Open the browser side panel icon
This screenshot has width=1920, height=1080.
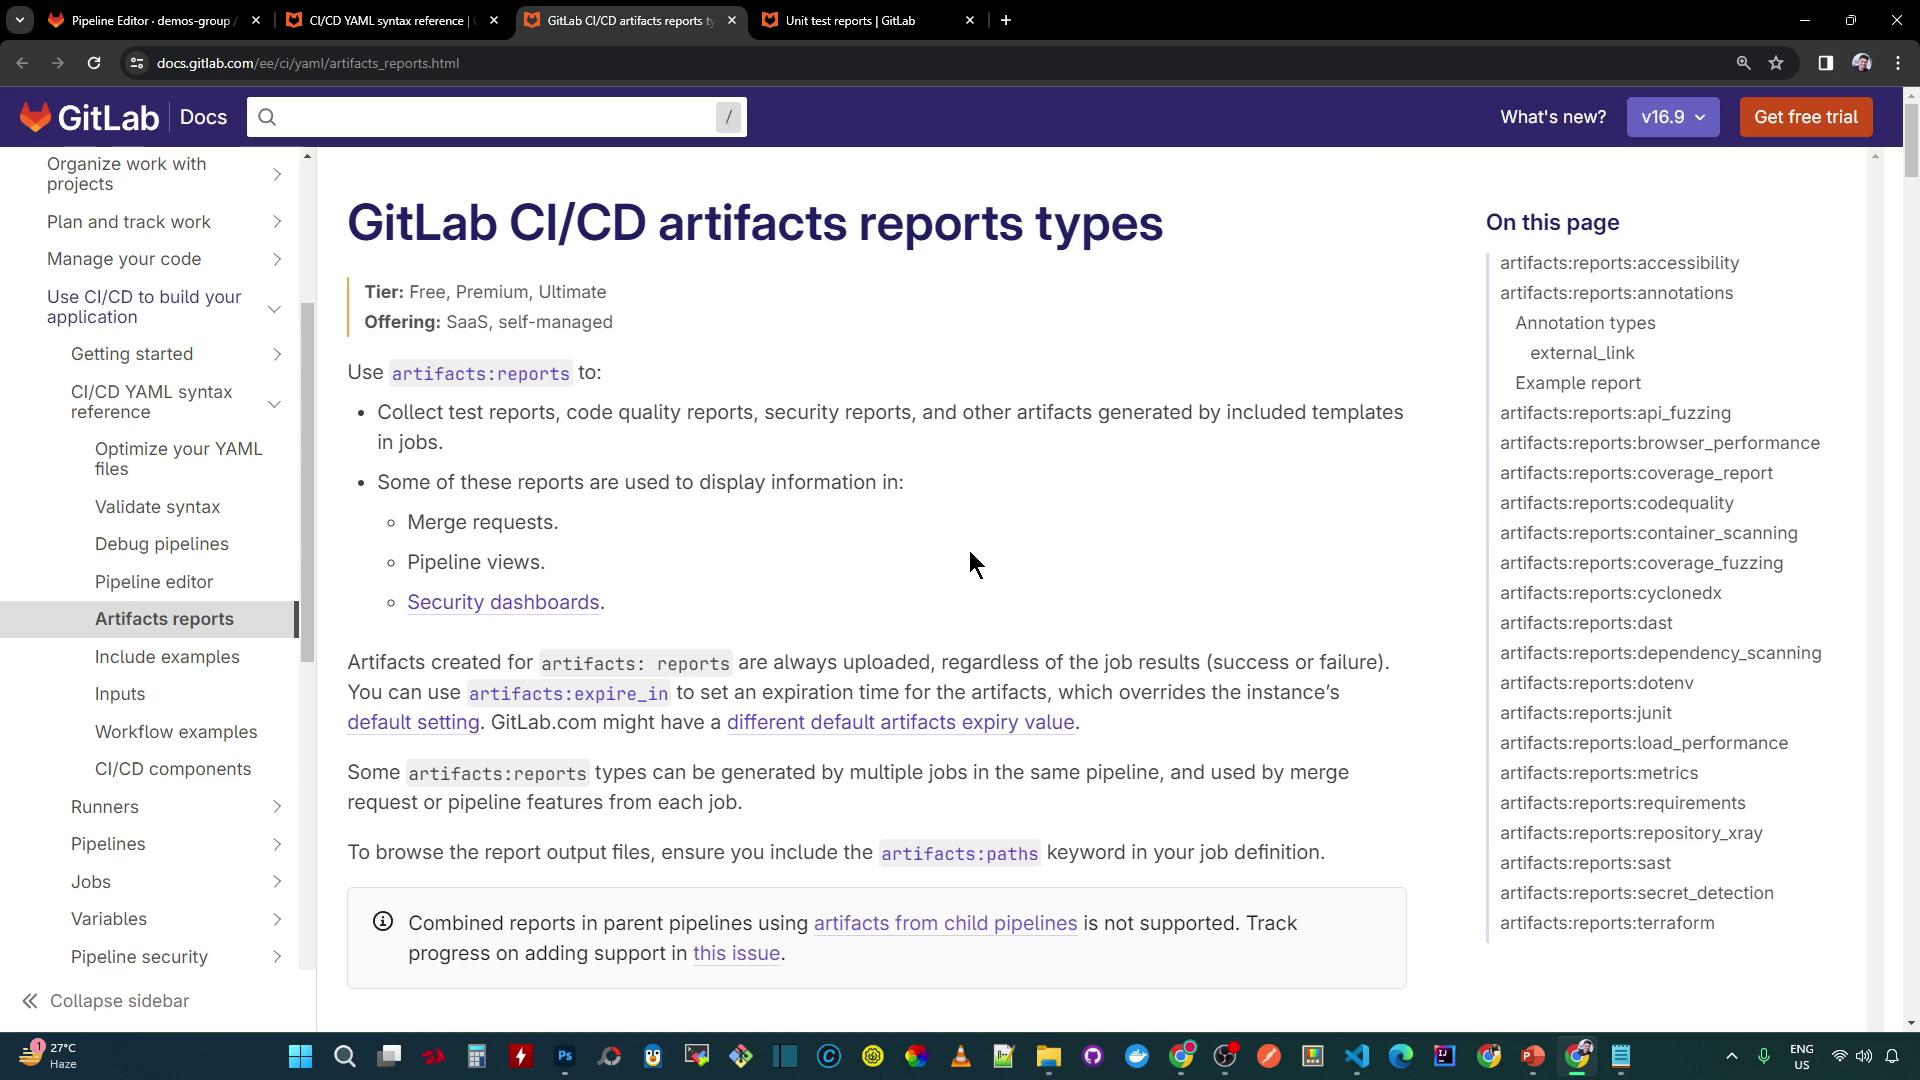tap(1825, 63)
